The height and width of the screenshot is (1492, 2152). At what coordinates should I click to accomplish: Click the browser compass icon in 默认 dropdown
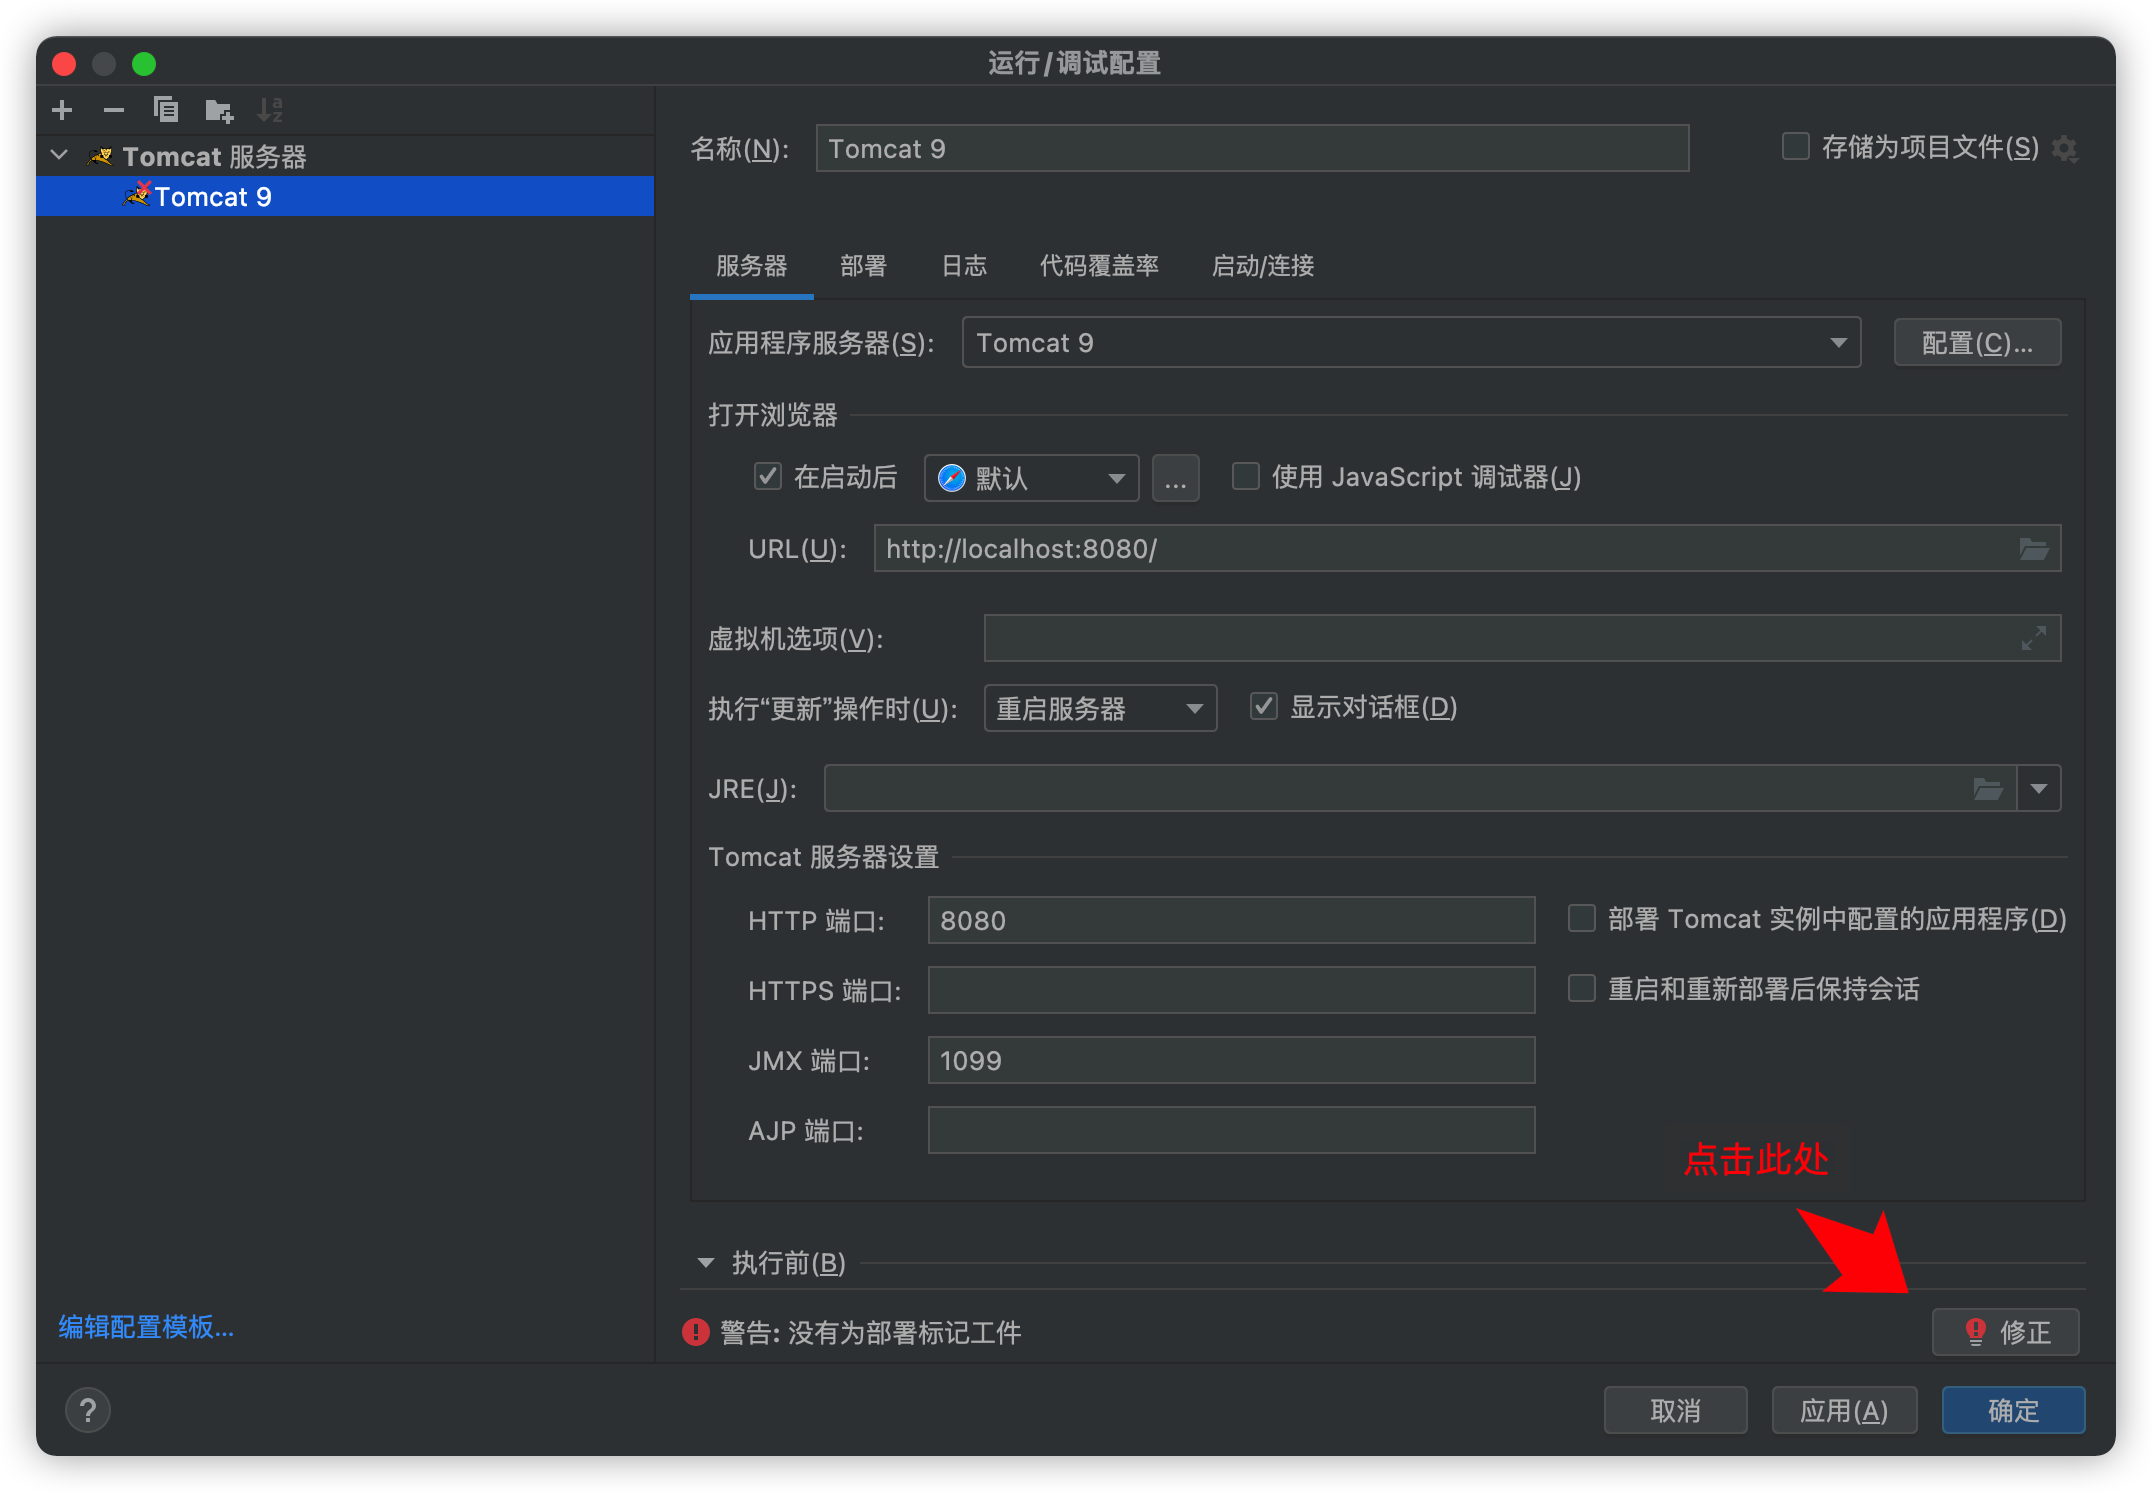click(951, 478)
